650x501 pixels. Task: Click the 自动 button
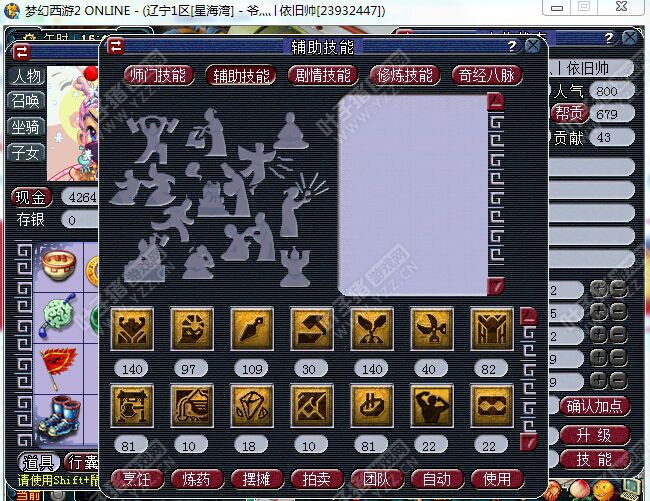(x=437, y=479)
